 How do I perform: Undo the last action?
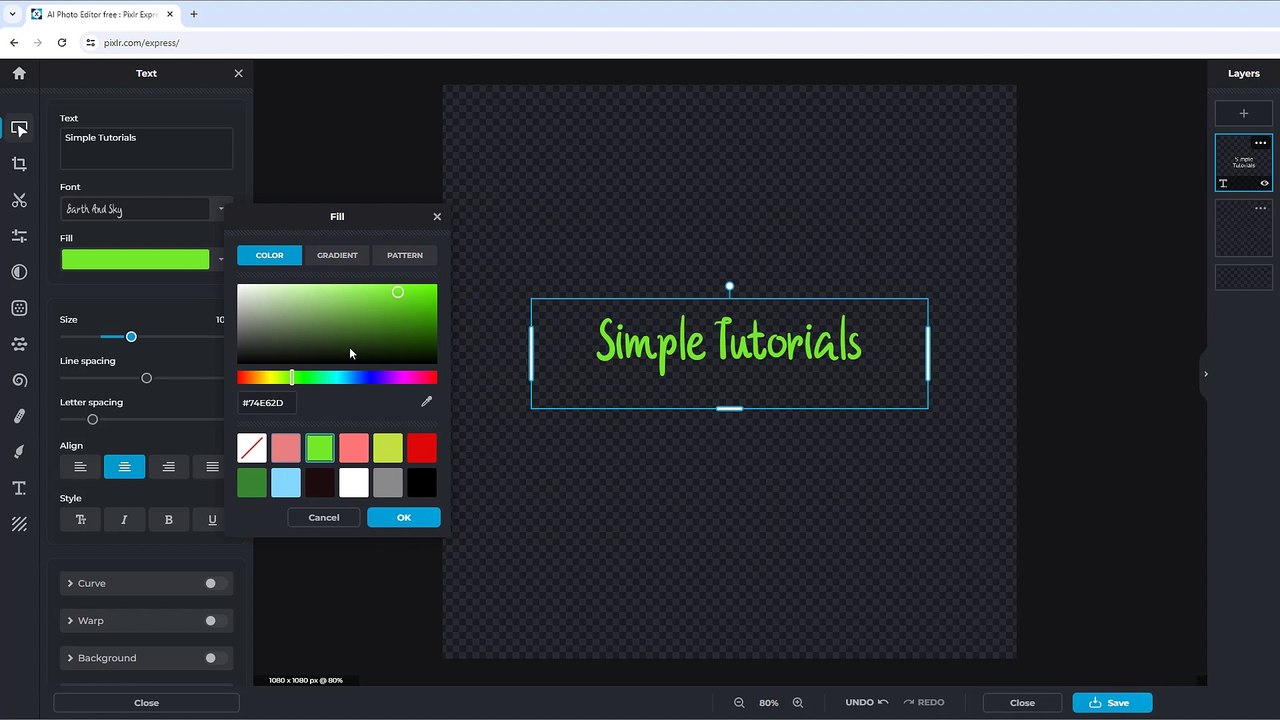[867, 703]
